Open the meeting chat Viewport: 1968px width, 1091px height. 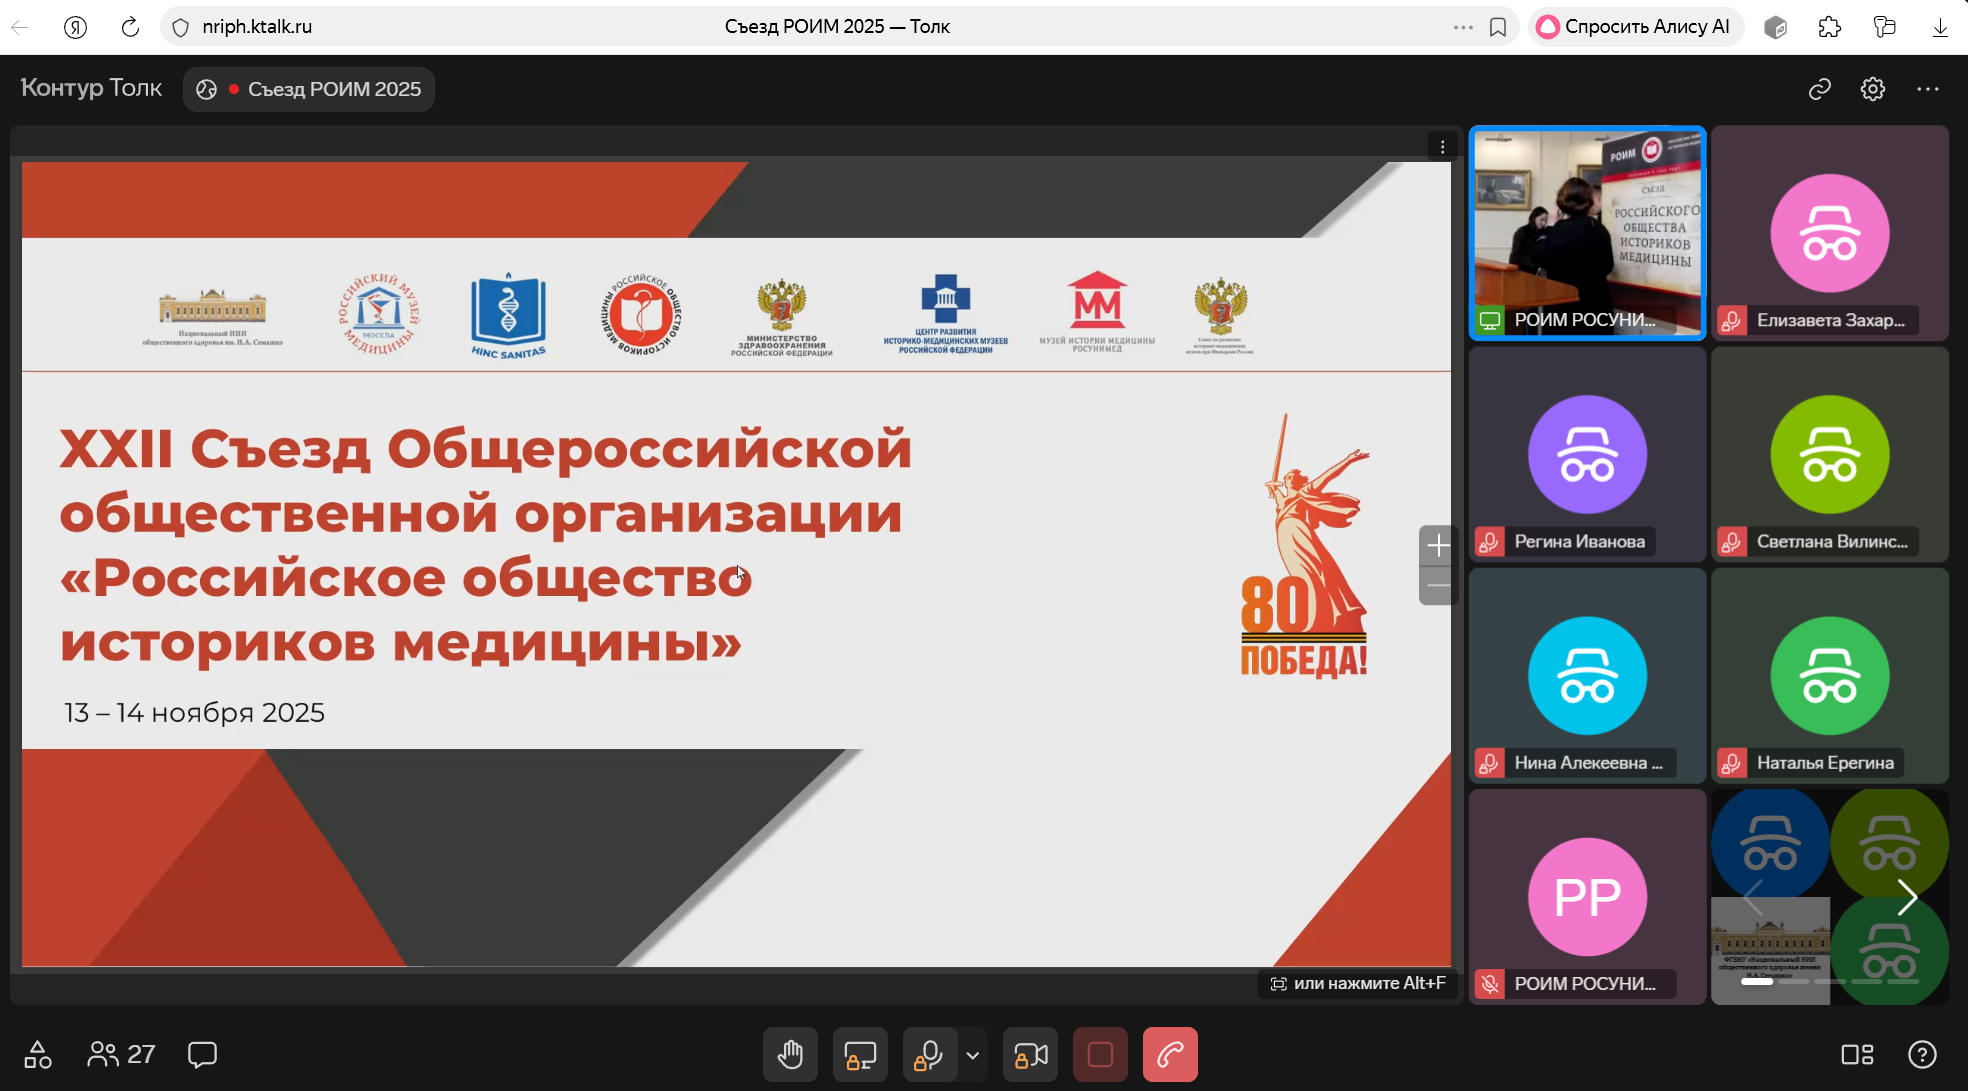[202, 1054]
